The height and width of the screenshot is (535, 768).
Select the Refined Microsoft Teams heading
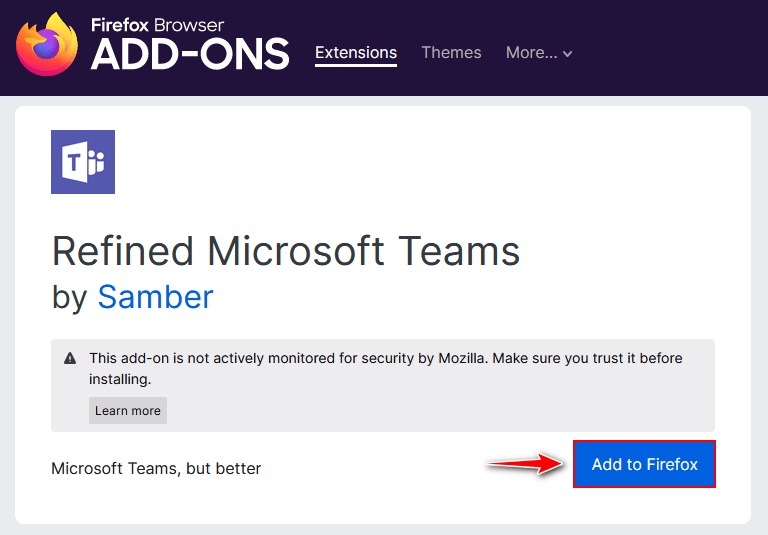(286, 251)
